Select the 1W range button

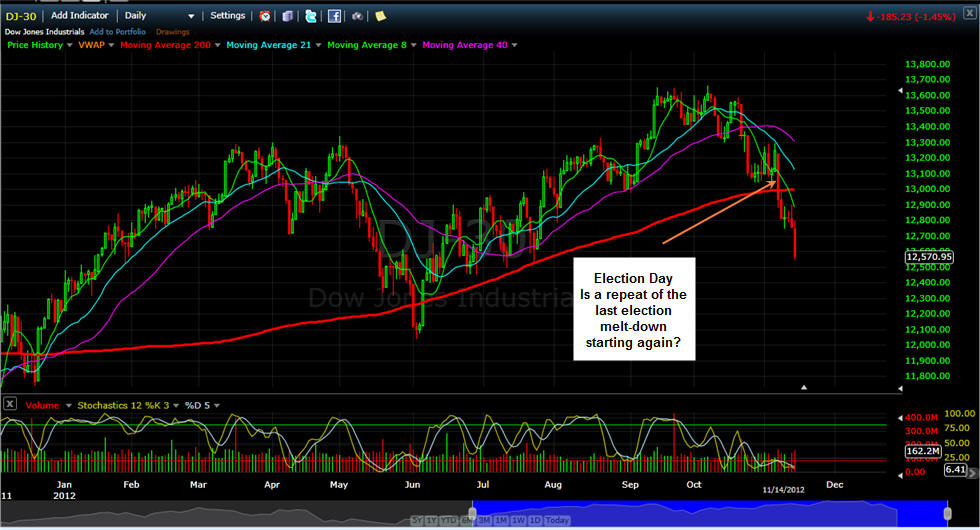pyautogui.click(x=518, y=520)
